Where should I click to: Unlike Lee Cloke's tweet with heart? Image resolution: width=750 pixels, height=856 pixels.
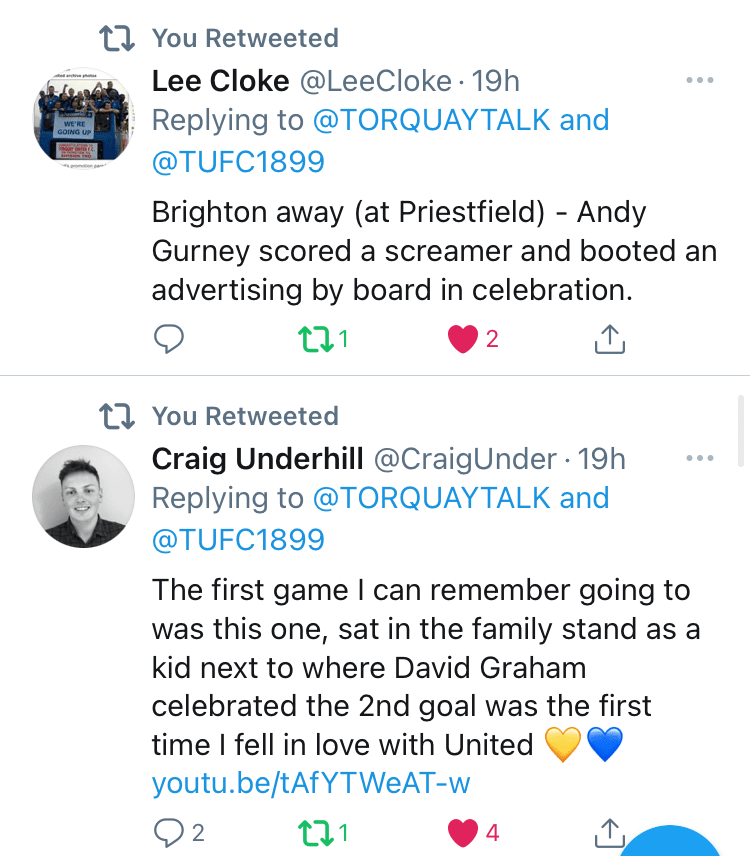(x=462, y=340)
